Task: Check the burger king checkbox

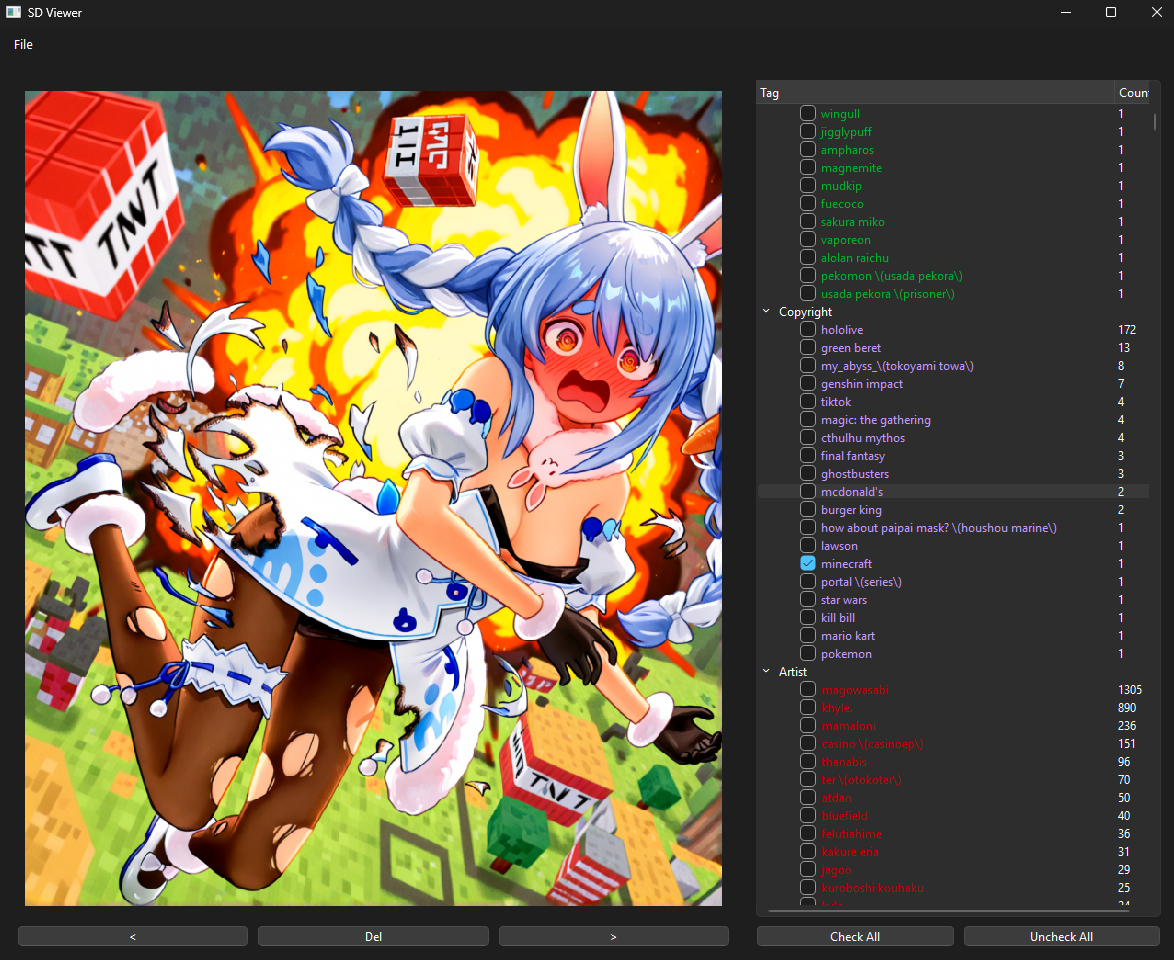Action: 808,509
